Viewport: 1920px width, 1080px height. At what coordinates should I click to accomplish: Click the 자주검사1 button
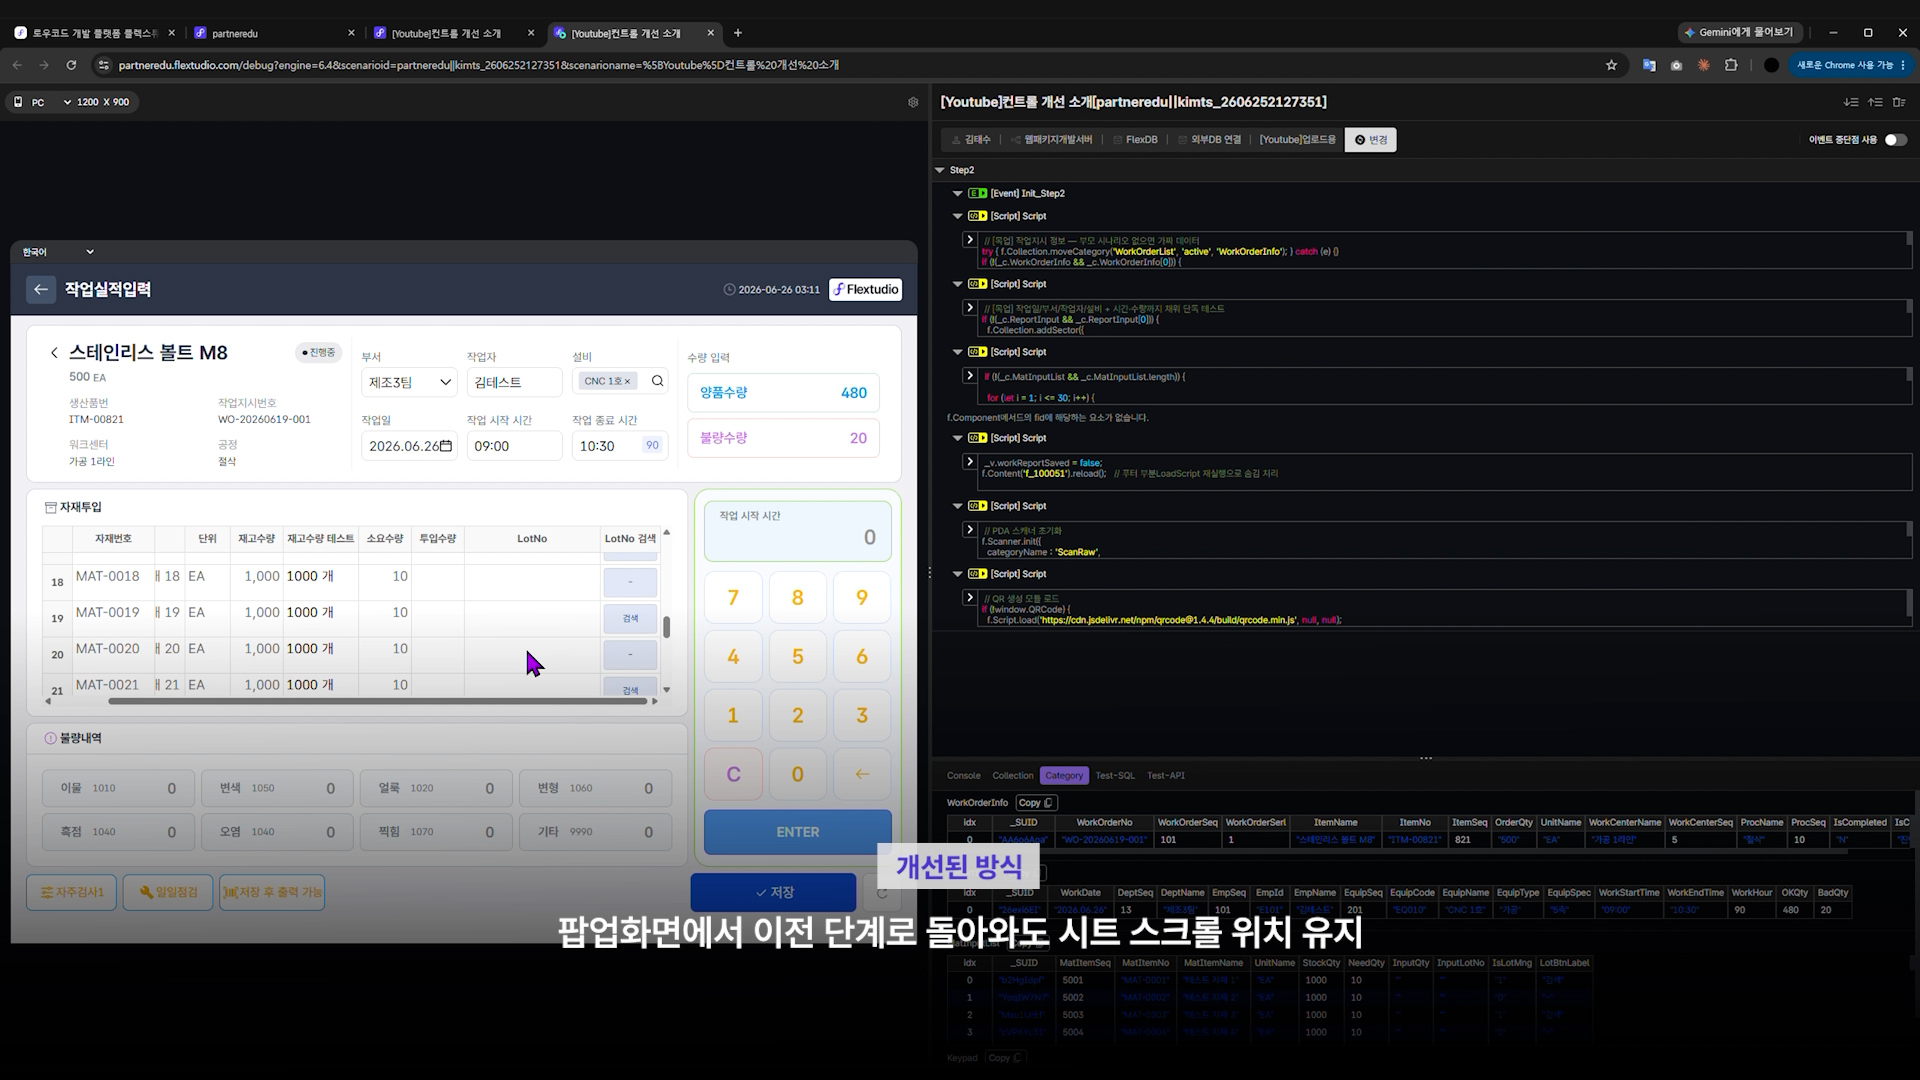pos(72,892)
